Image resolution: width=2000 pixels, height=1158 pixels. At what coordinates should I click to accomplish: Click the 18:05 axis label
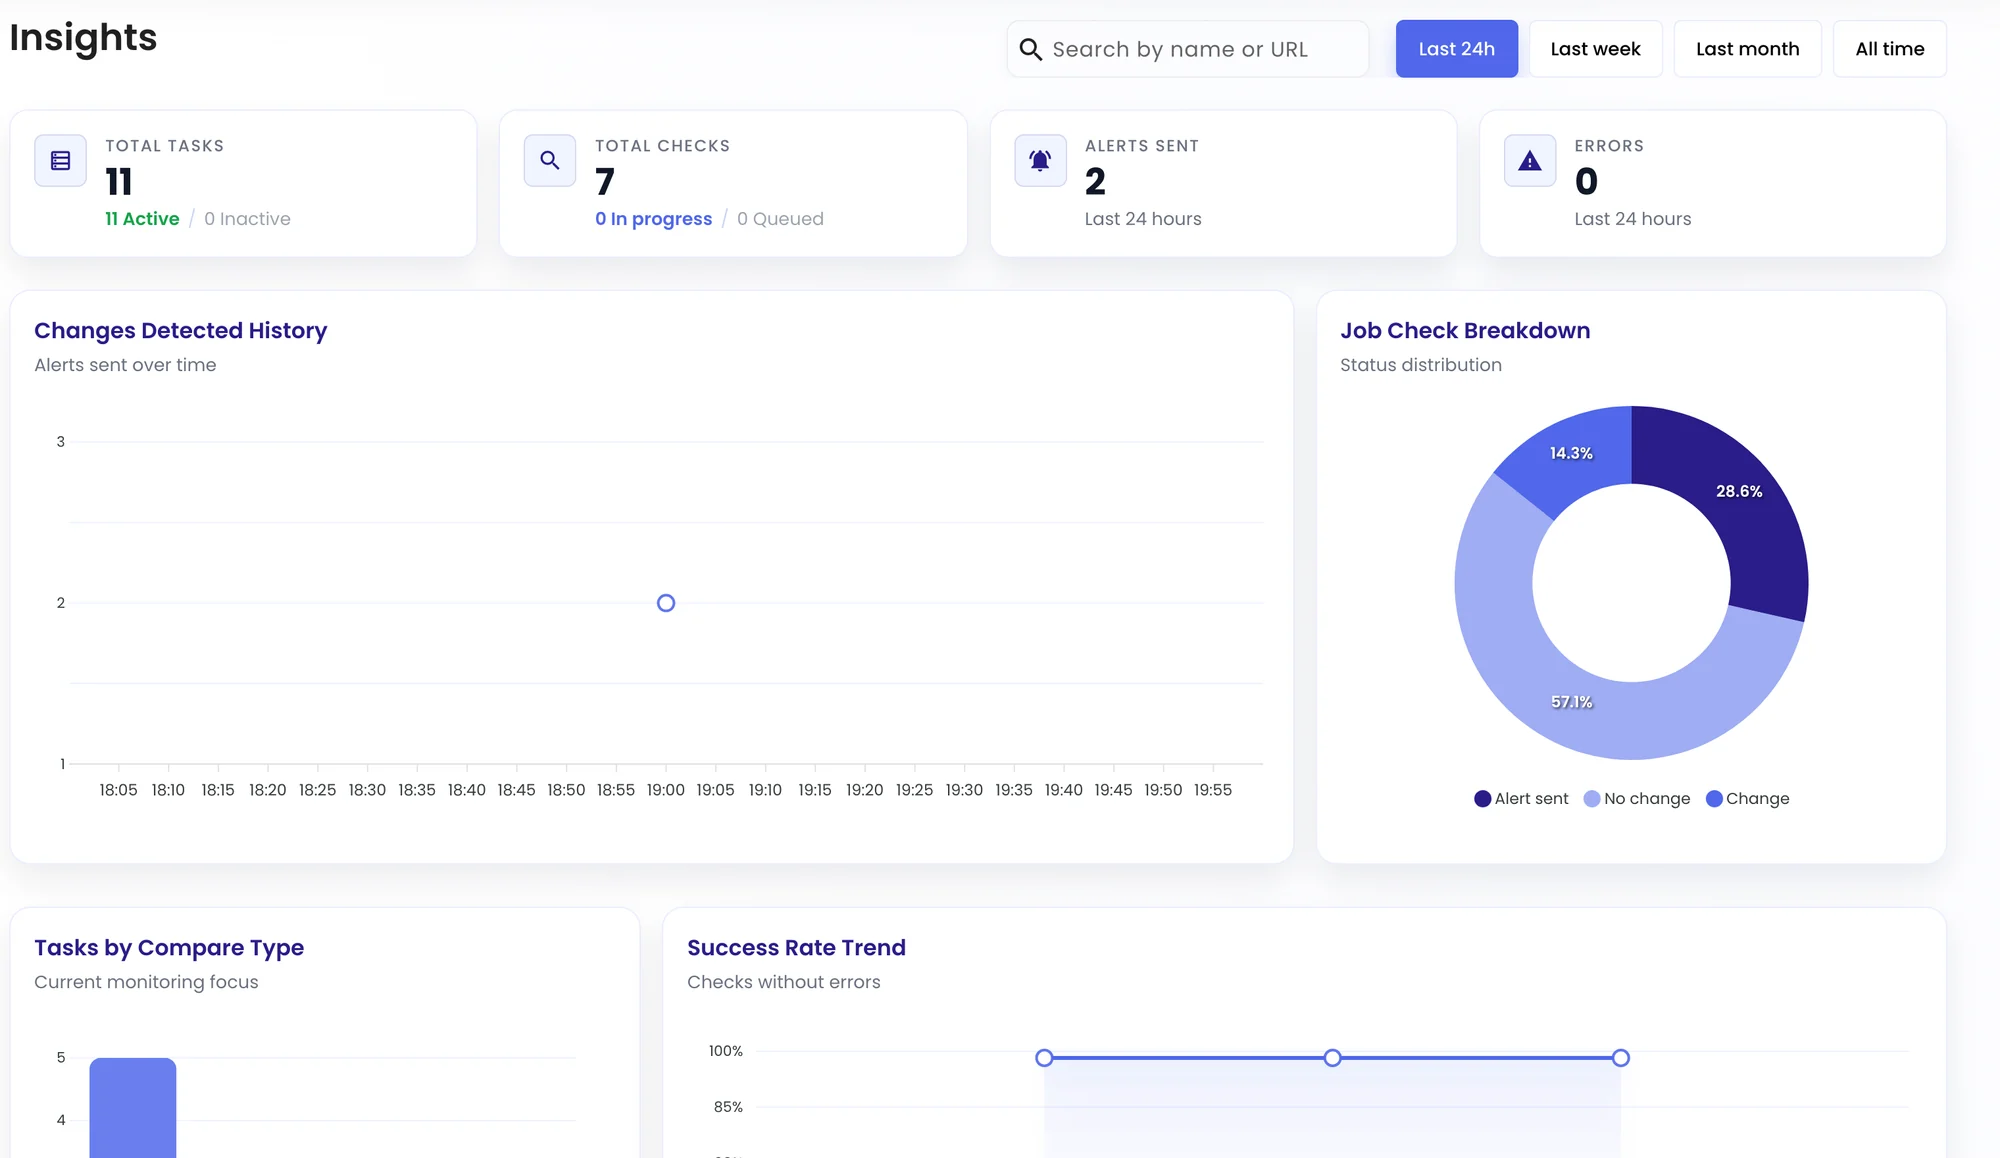[118, 790]
